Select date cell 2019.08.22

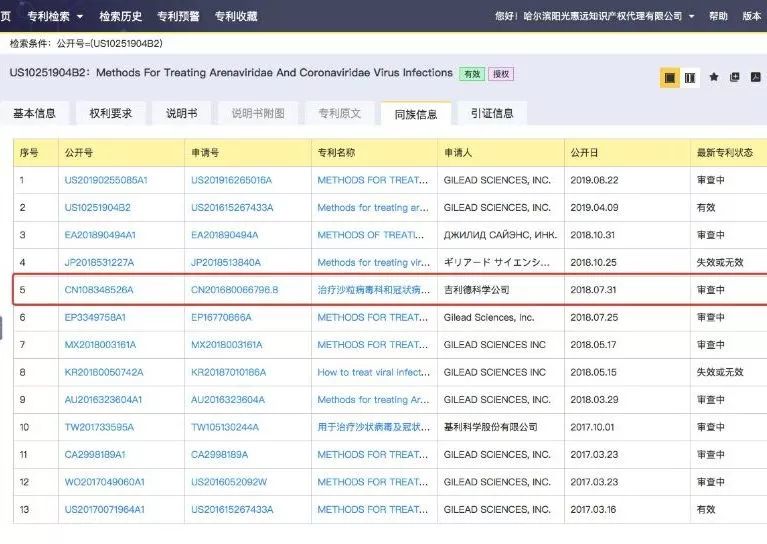pos(594,180)
